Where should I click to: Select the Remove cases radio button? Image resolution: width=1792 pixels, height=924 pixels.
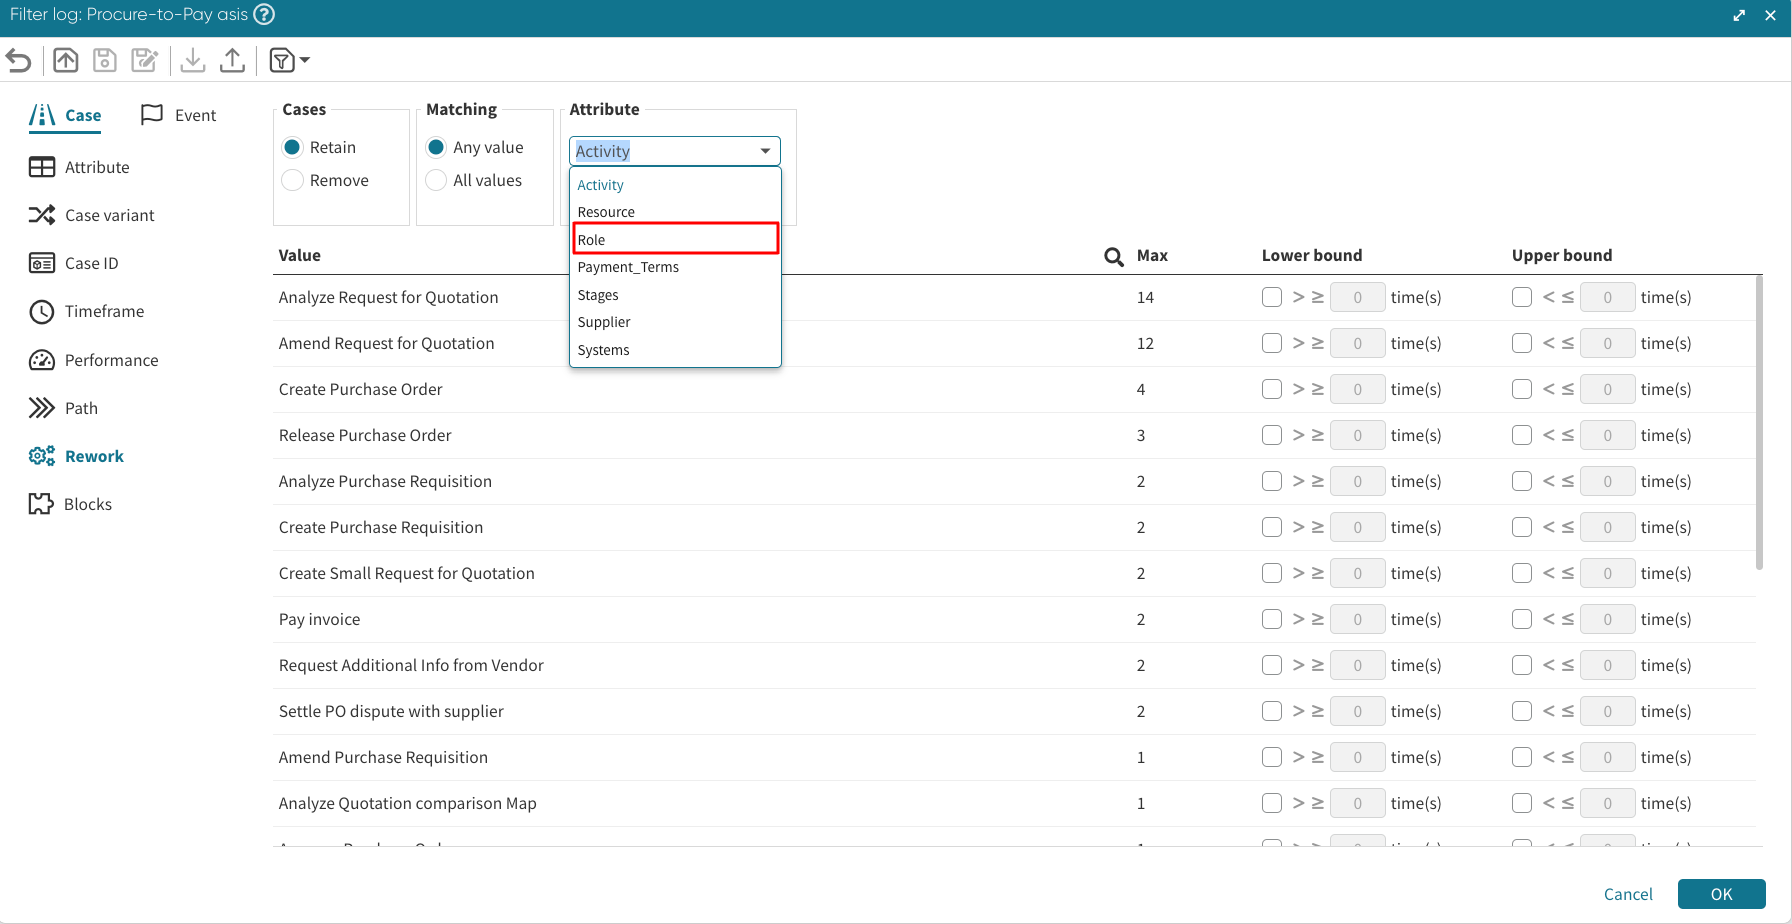[x=293, y=180]
